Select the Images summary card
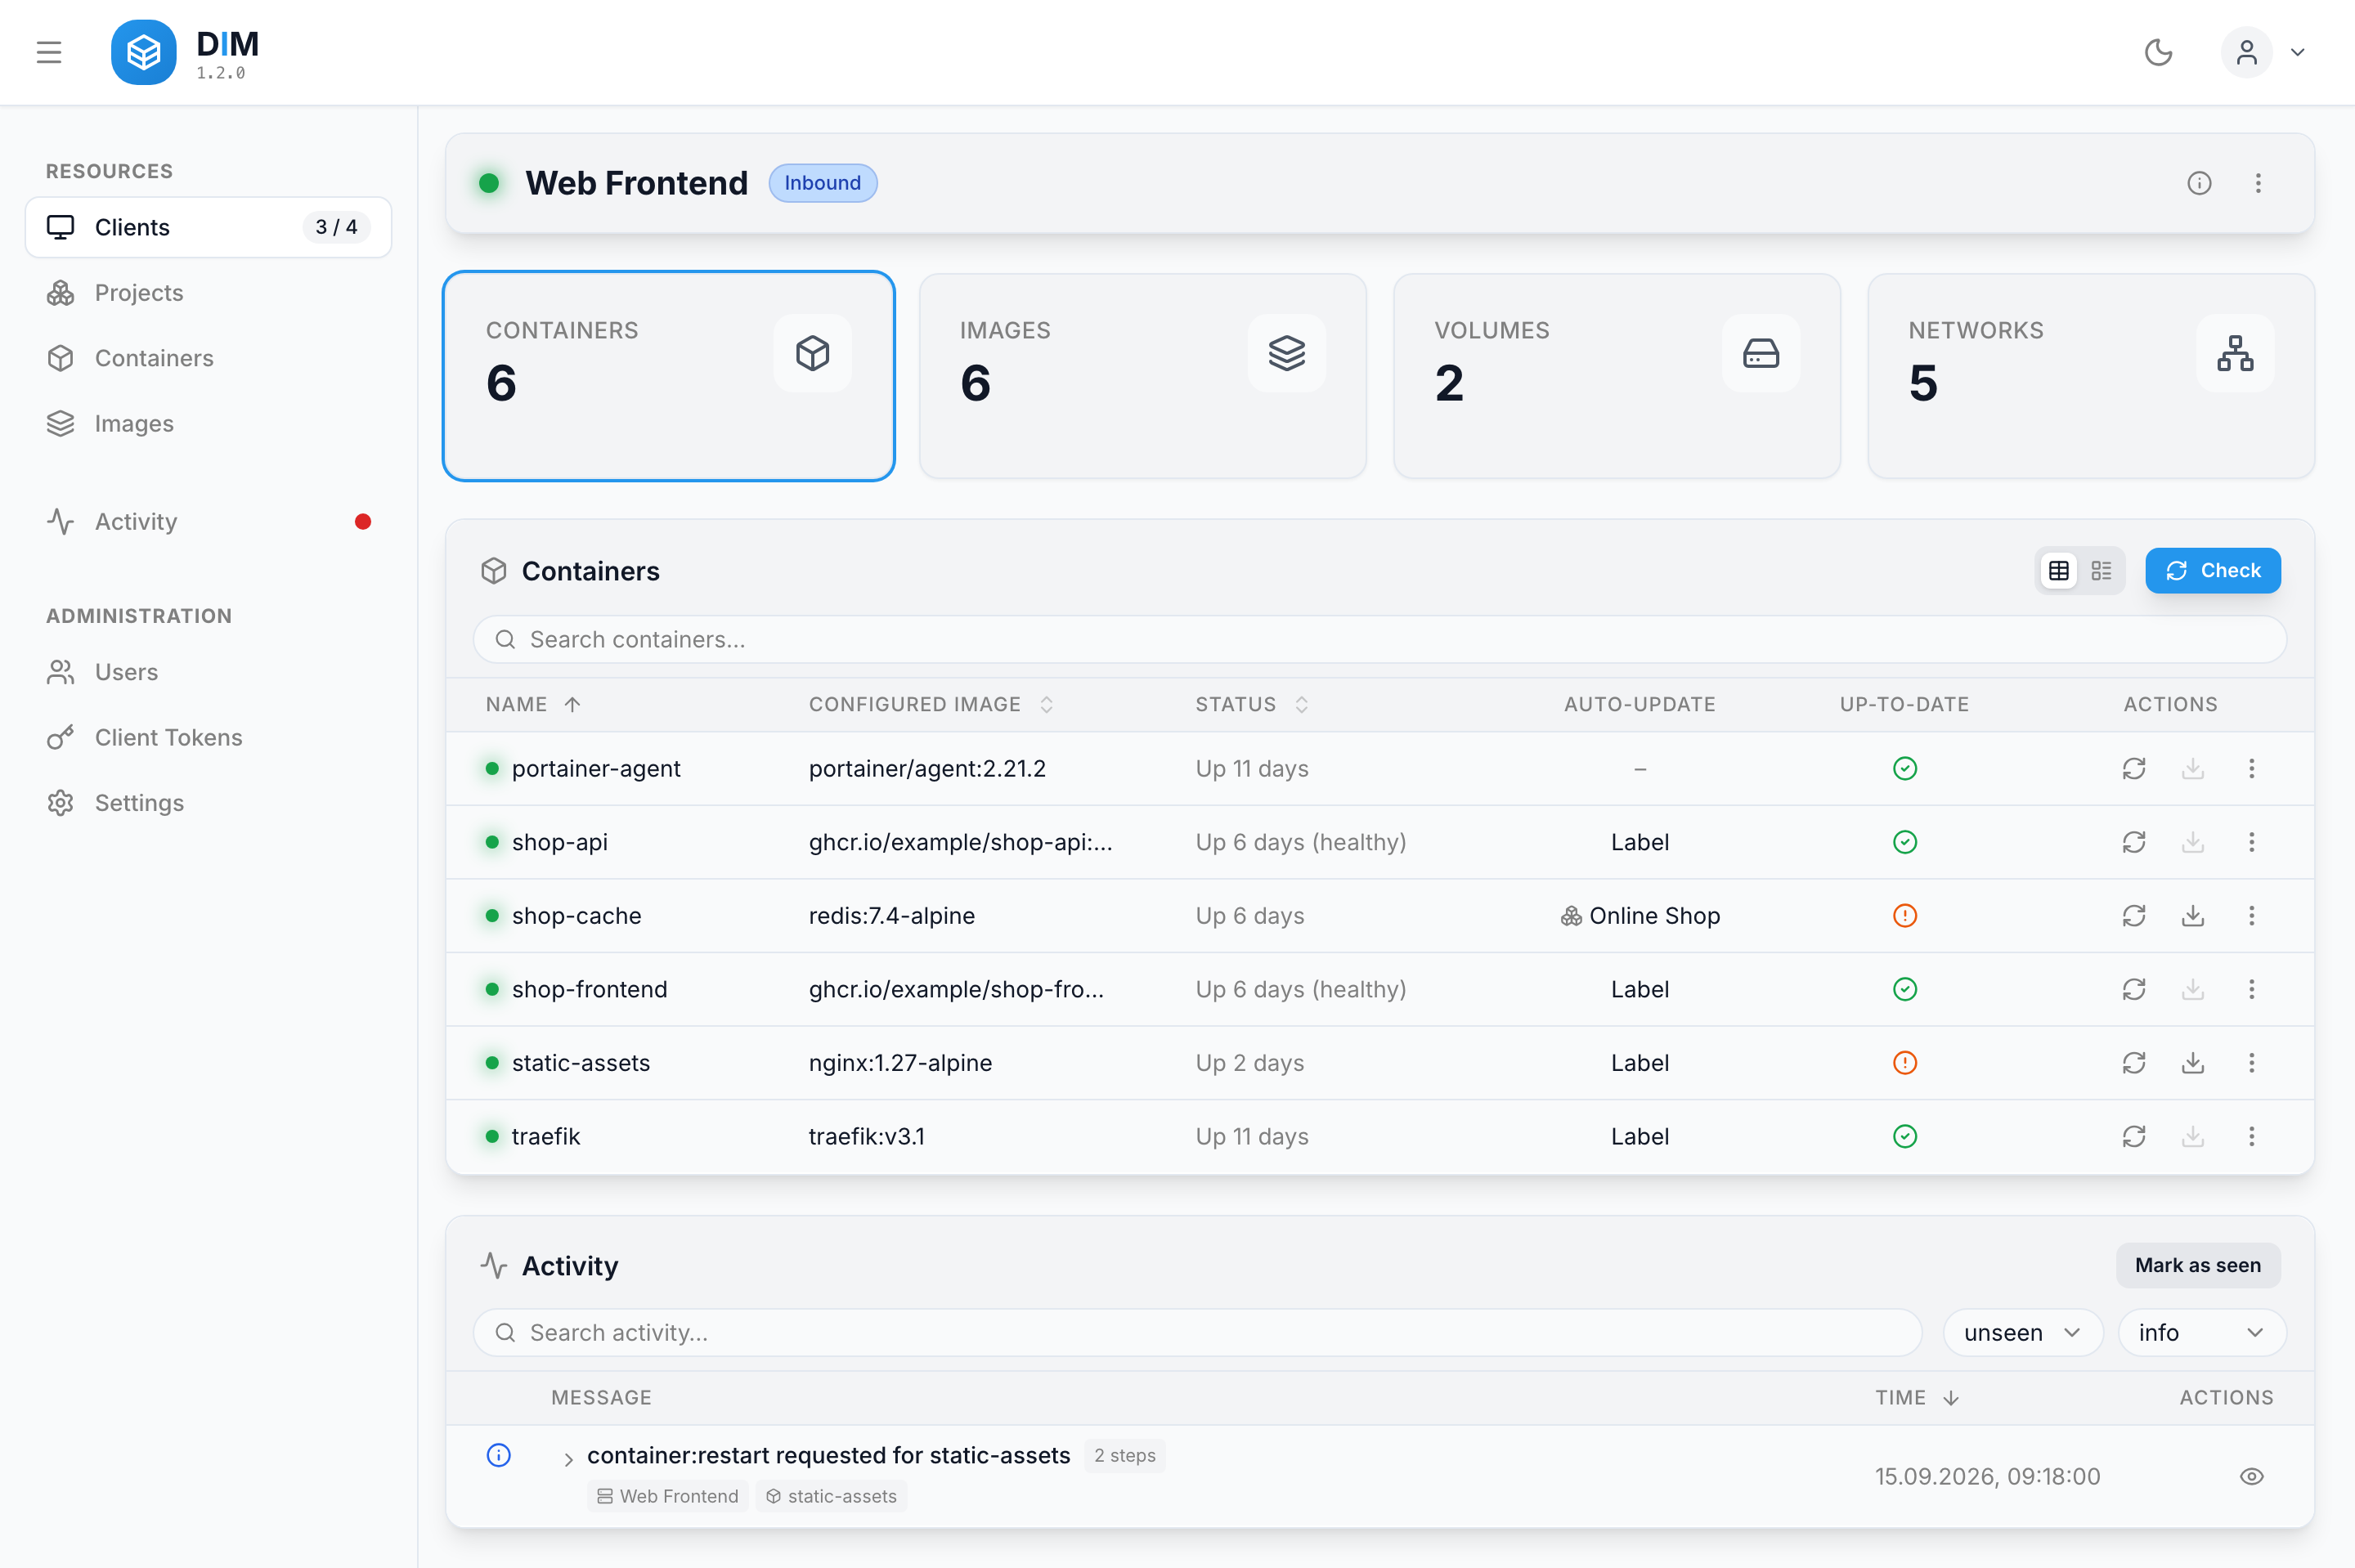The height and width of the screenshot is (1568, 2355). (1142, 376)
